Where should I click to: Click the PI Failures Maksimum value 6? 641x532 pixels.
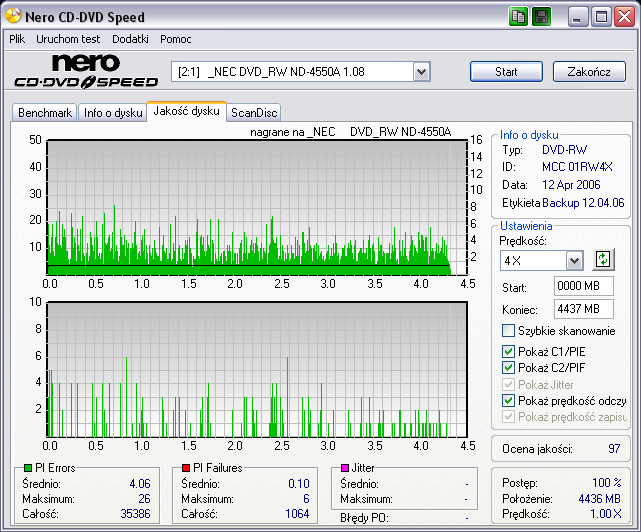pos(306,499)
